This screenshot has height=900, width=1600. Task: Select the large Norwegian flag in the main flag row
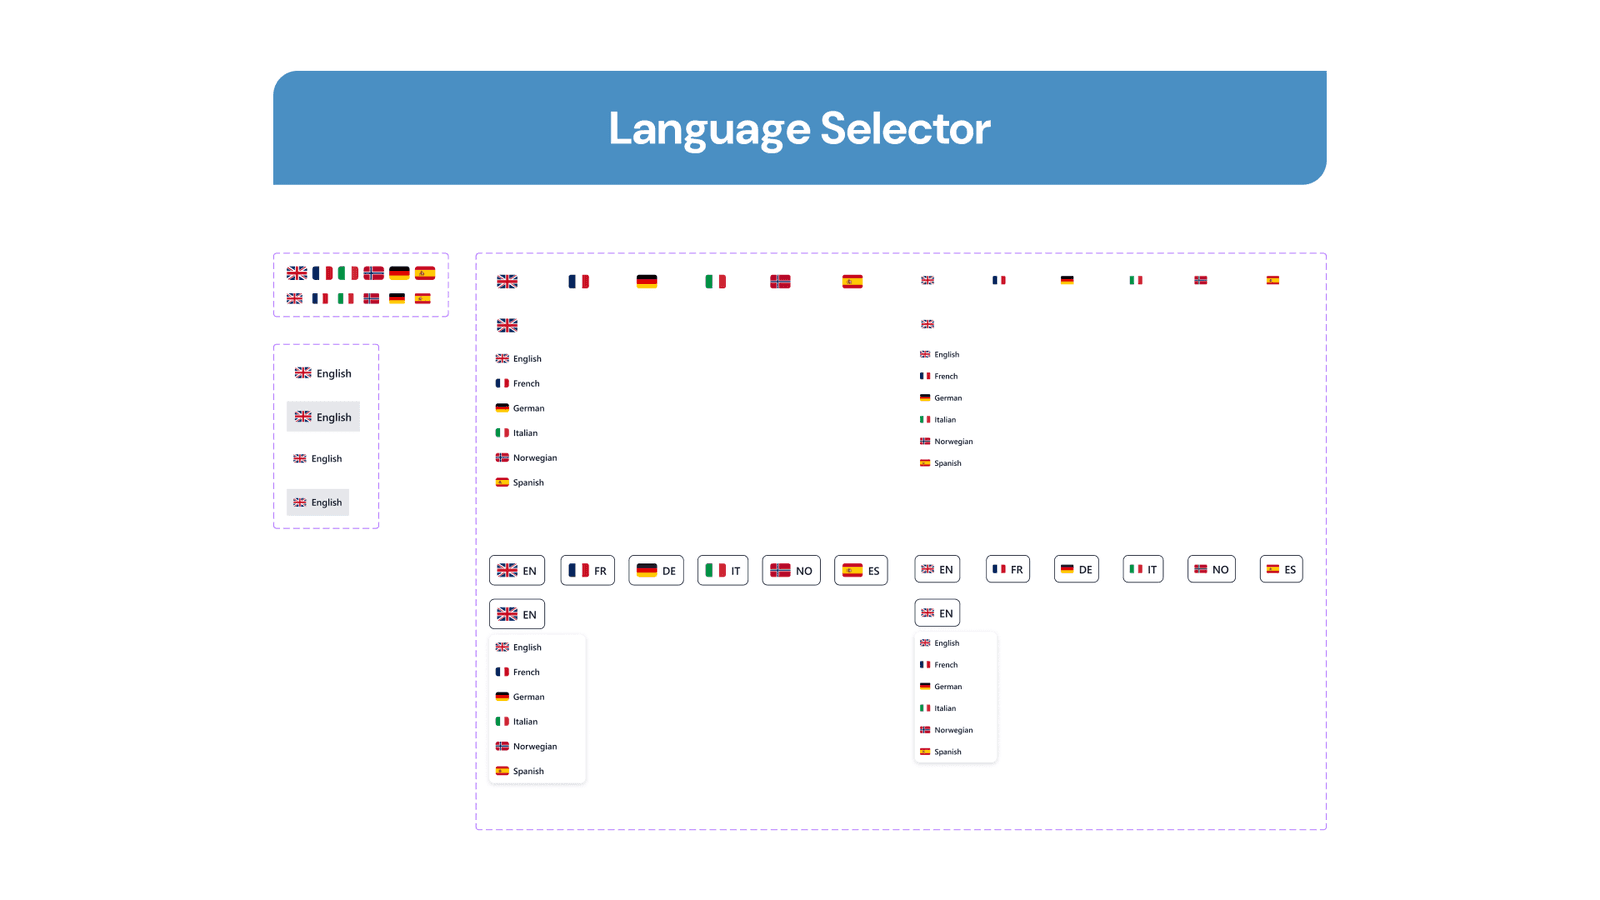(x=781, y=282)
